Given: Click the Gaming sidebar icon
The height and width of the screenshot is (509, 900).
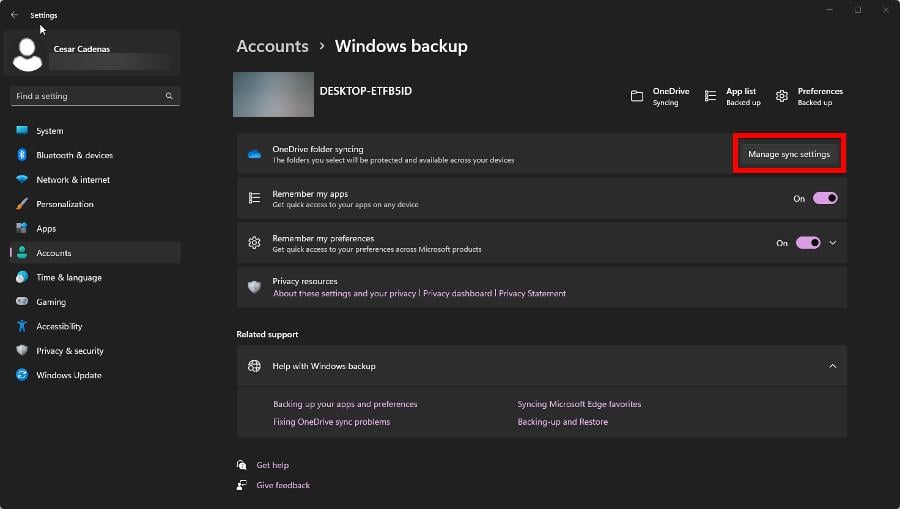Looking at the screenshot, I should click(x=22, y=302).
